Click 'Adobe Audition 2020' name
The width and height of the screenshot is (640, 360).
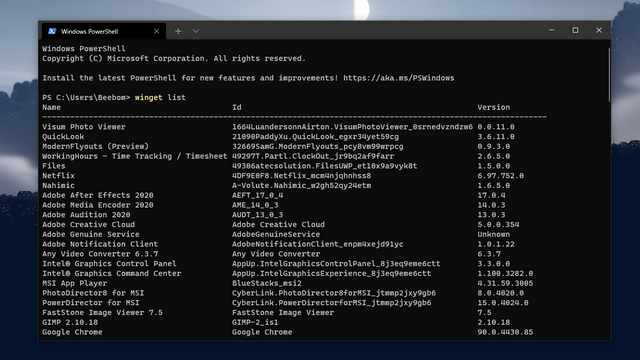(86, 215)
